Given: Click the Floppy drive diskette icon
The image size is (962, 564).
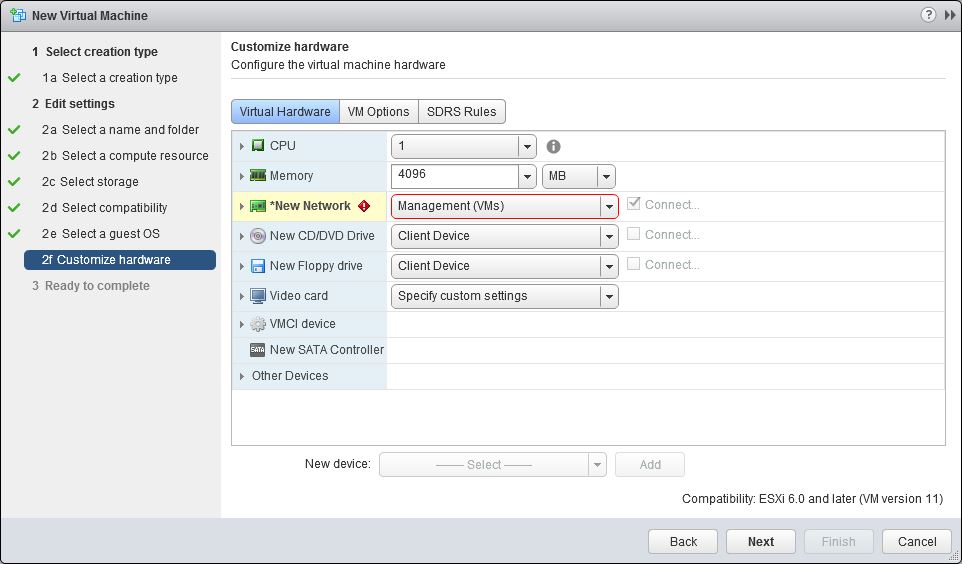Looking at the screenshot, I should click(258, 266).
